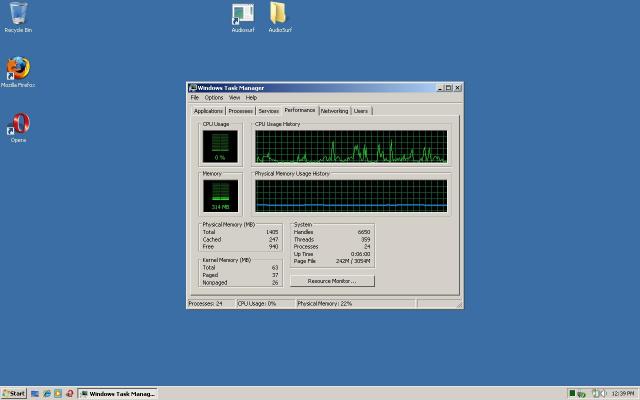Open the Recycle Bin desktop icon
This screenshot has height=400, width=640.
[18, 17]
